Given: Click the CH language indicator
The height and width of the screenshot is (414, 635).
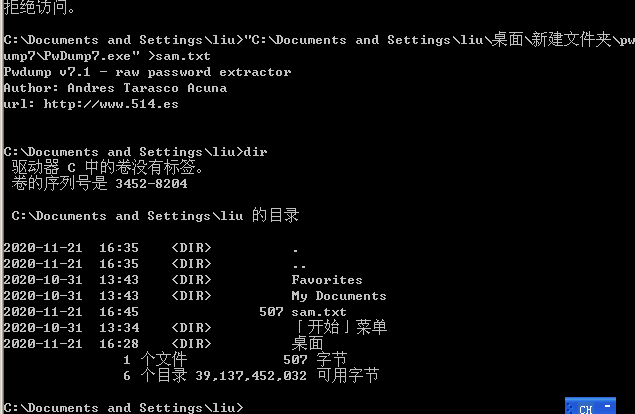Looking at the screenshot, I should coord(587,408).
